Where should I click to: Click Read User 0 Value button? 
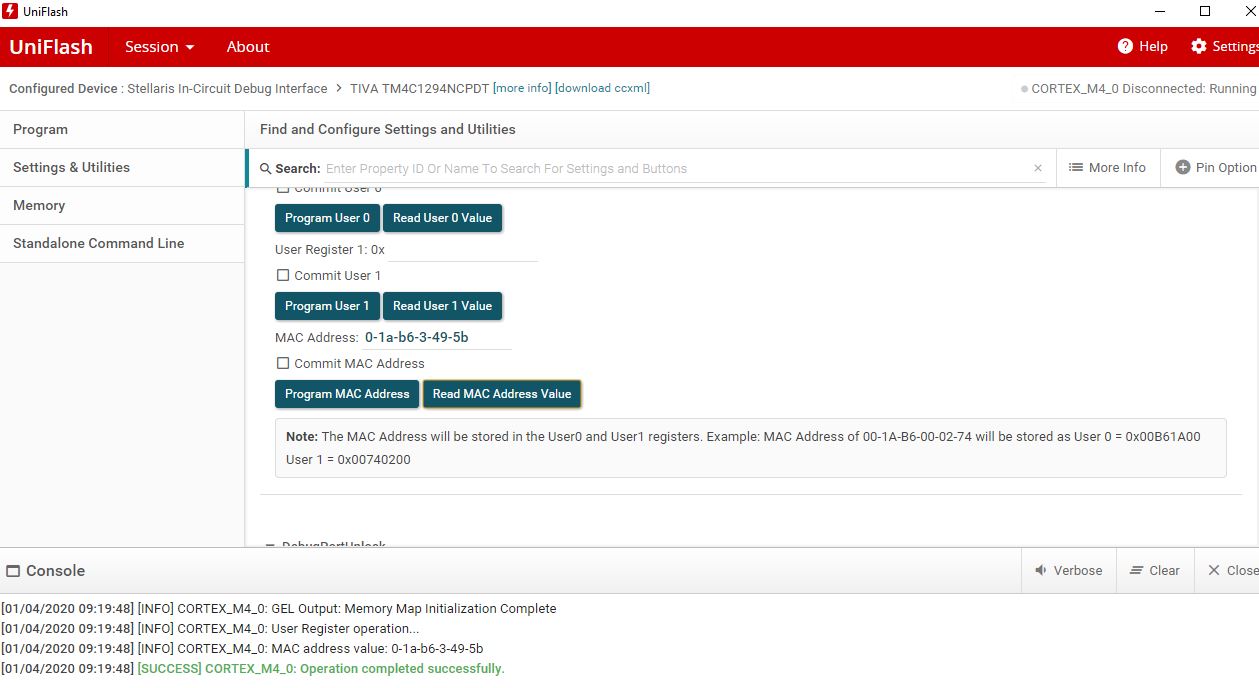tap(442, 218)
